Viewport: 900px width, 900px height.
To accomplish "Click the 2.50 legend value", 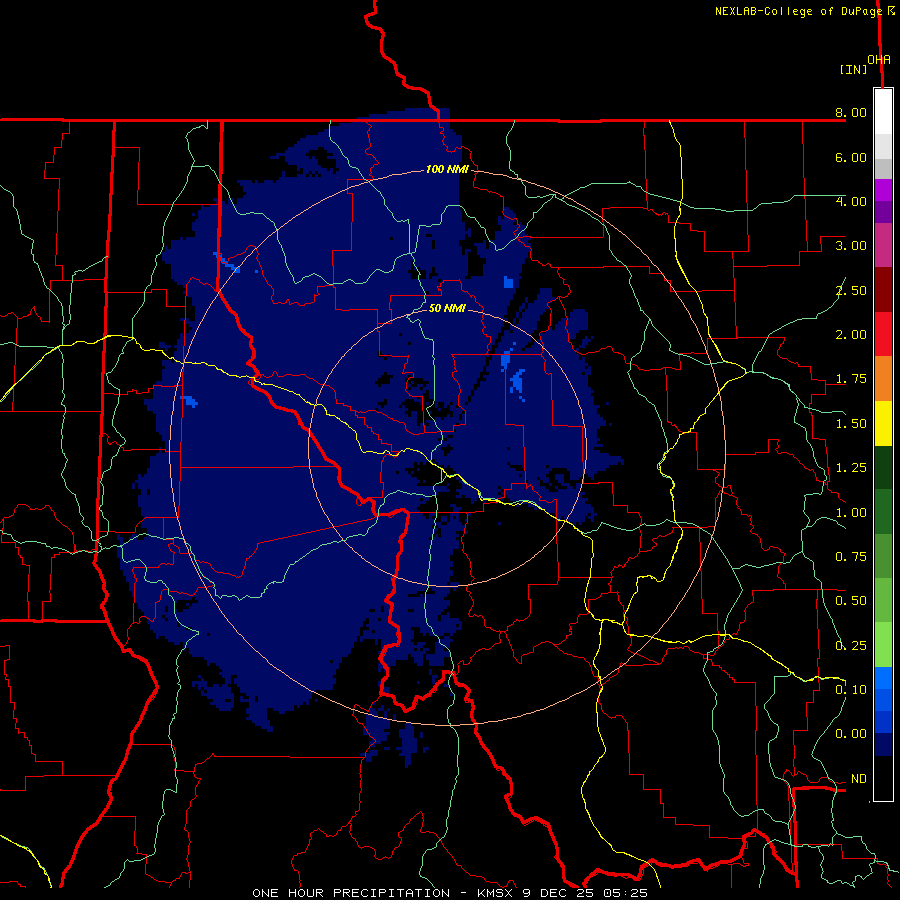I will pos(851,290).
